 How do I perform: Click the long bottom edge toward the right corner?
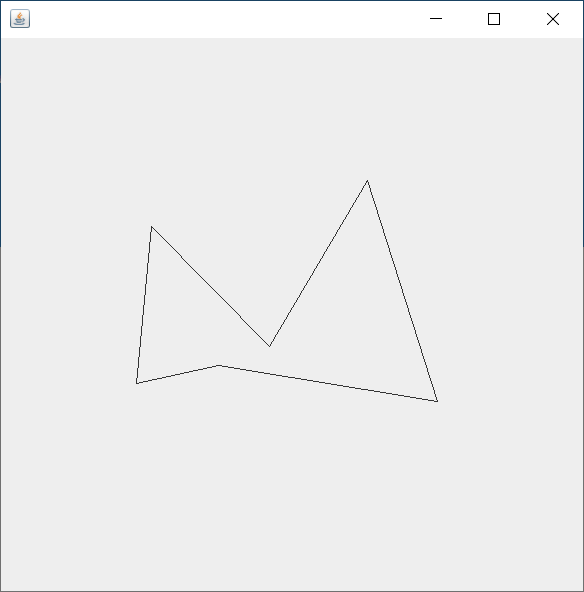[x=328, y=383]
